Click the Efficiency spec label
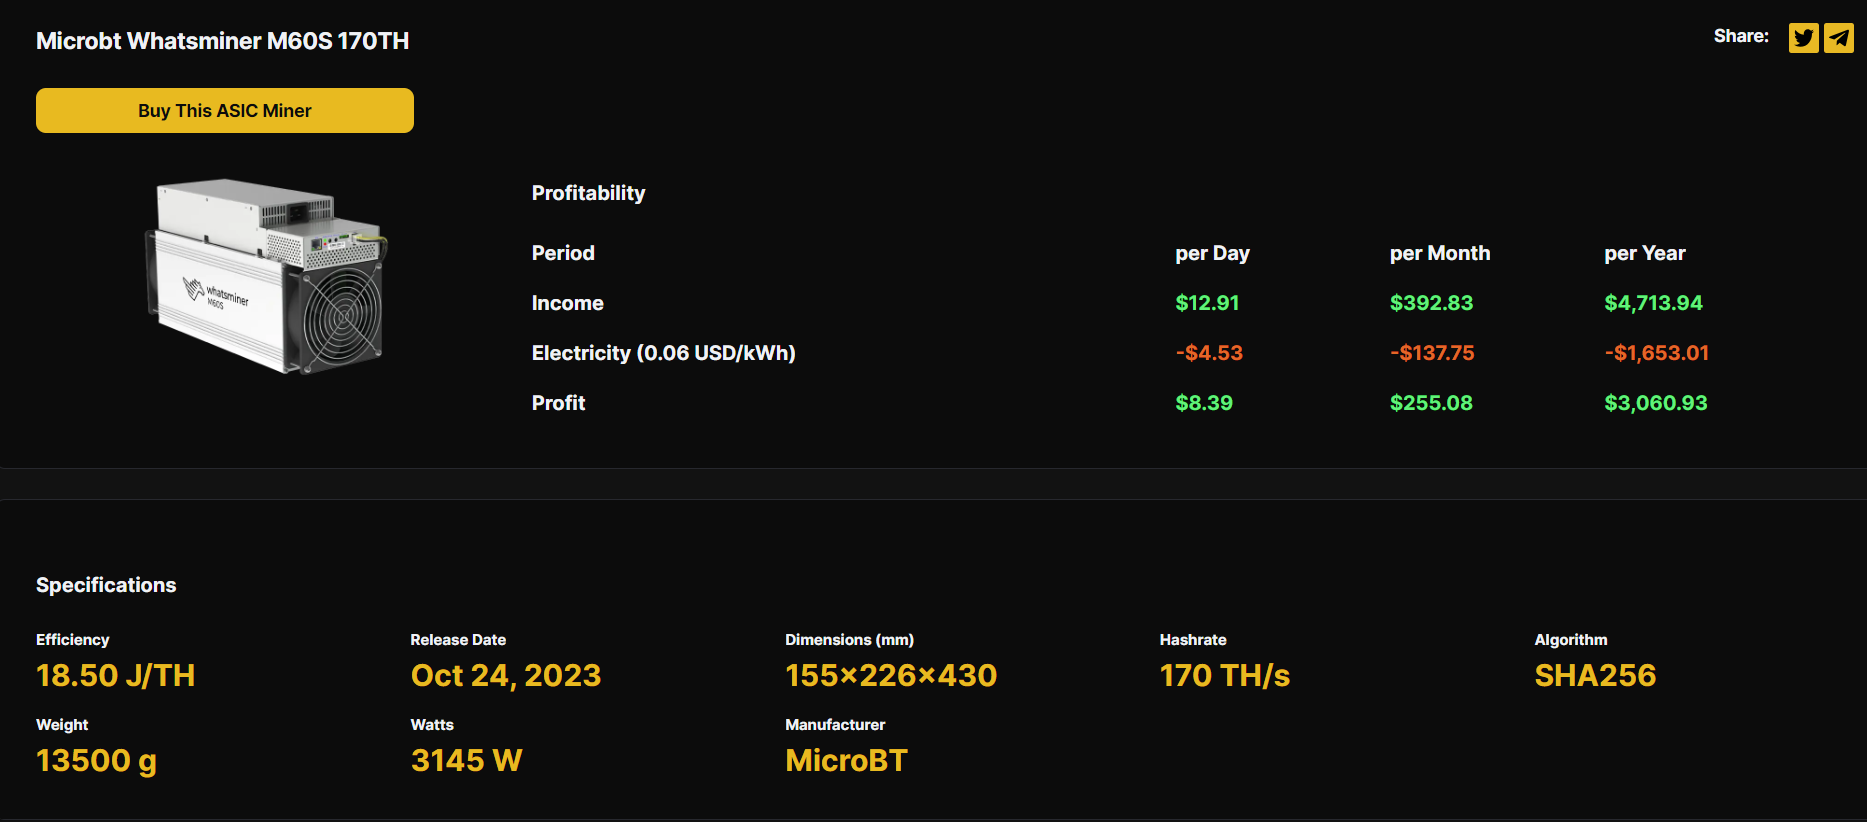 tap(72, 640)
